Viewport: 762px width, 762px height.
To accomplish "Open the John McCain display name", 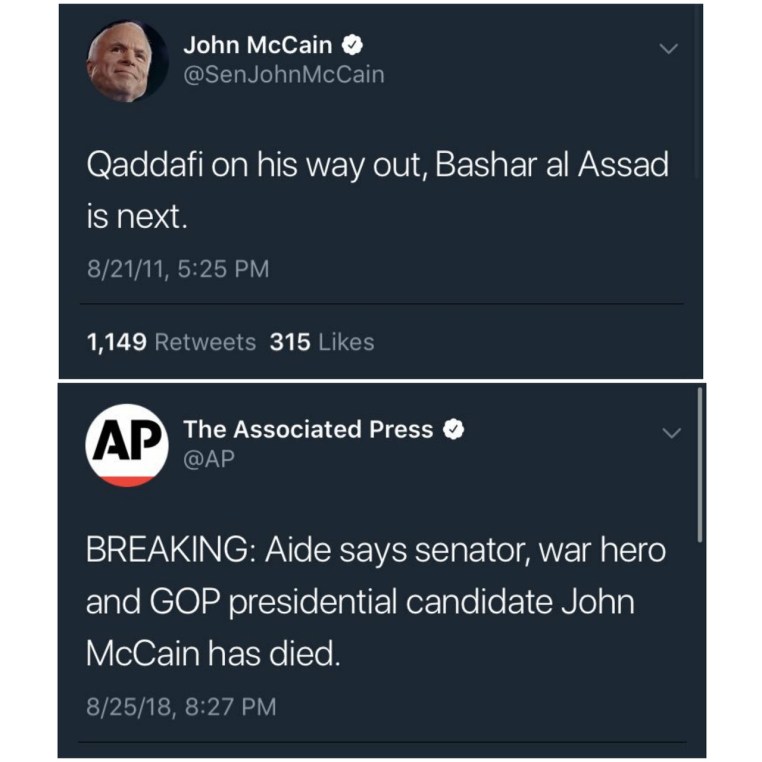I will coord(257,45).
